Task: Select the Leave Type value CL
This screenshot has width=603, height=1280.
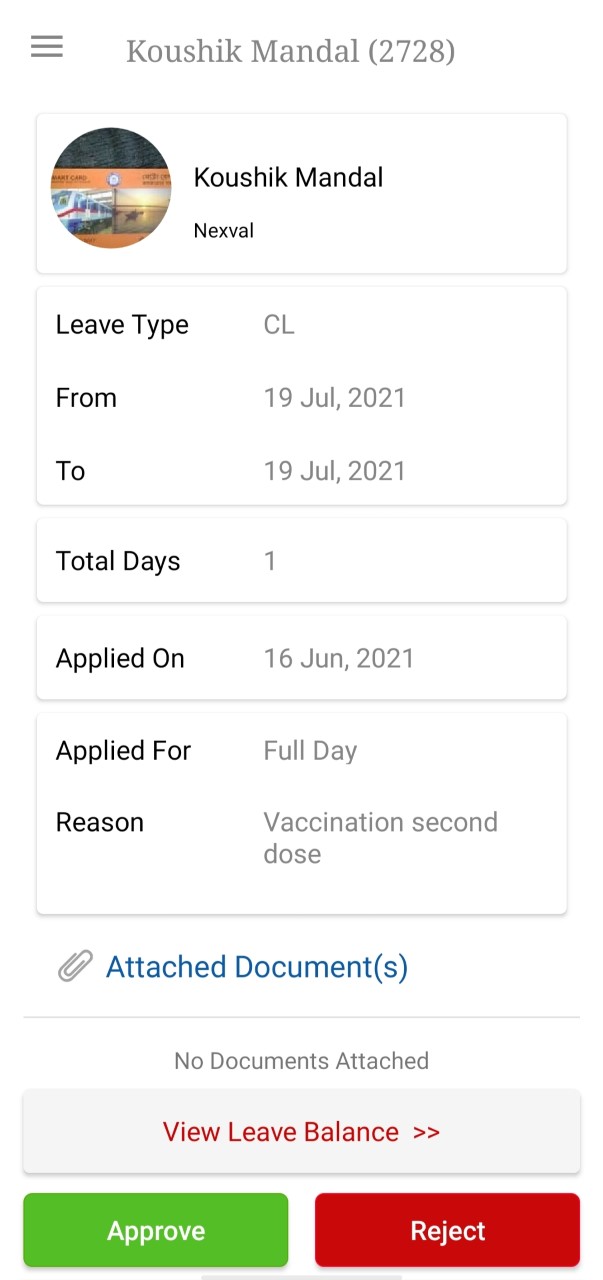Action: 278,324
